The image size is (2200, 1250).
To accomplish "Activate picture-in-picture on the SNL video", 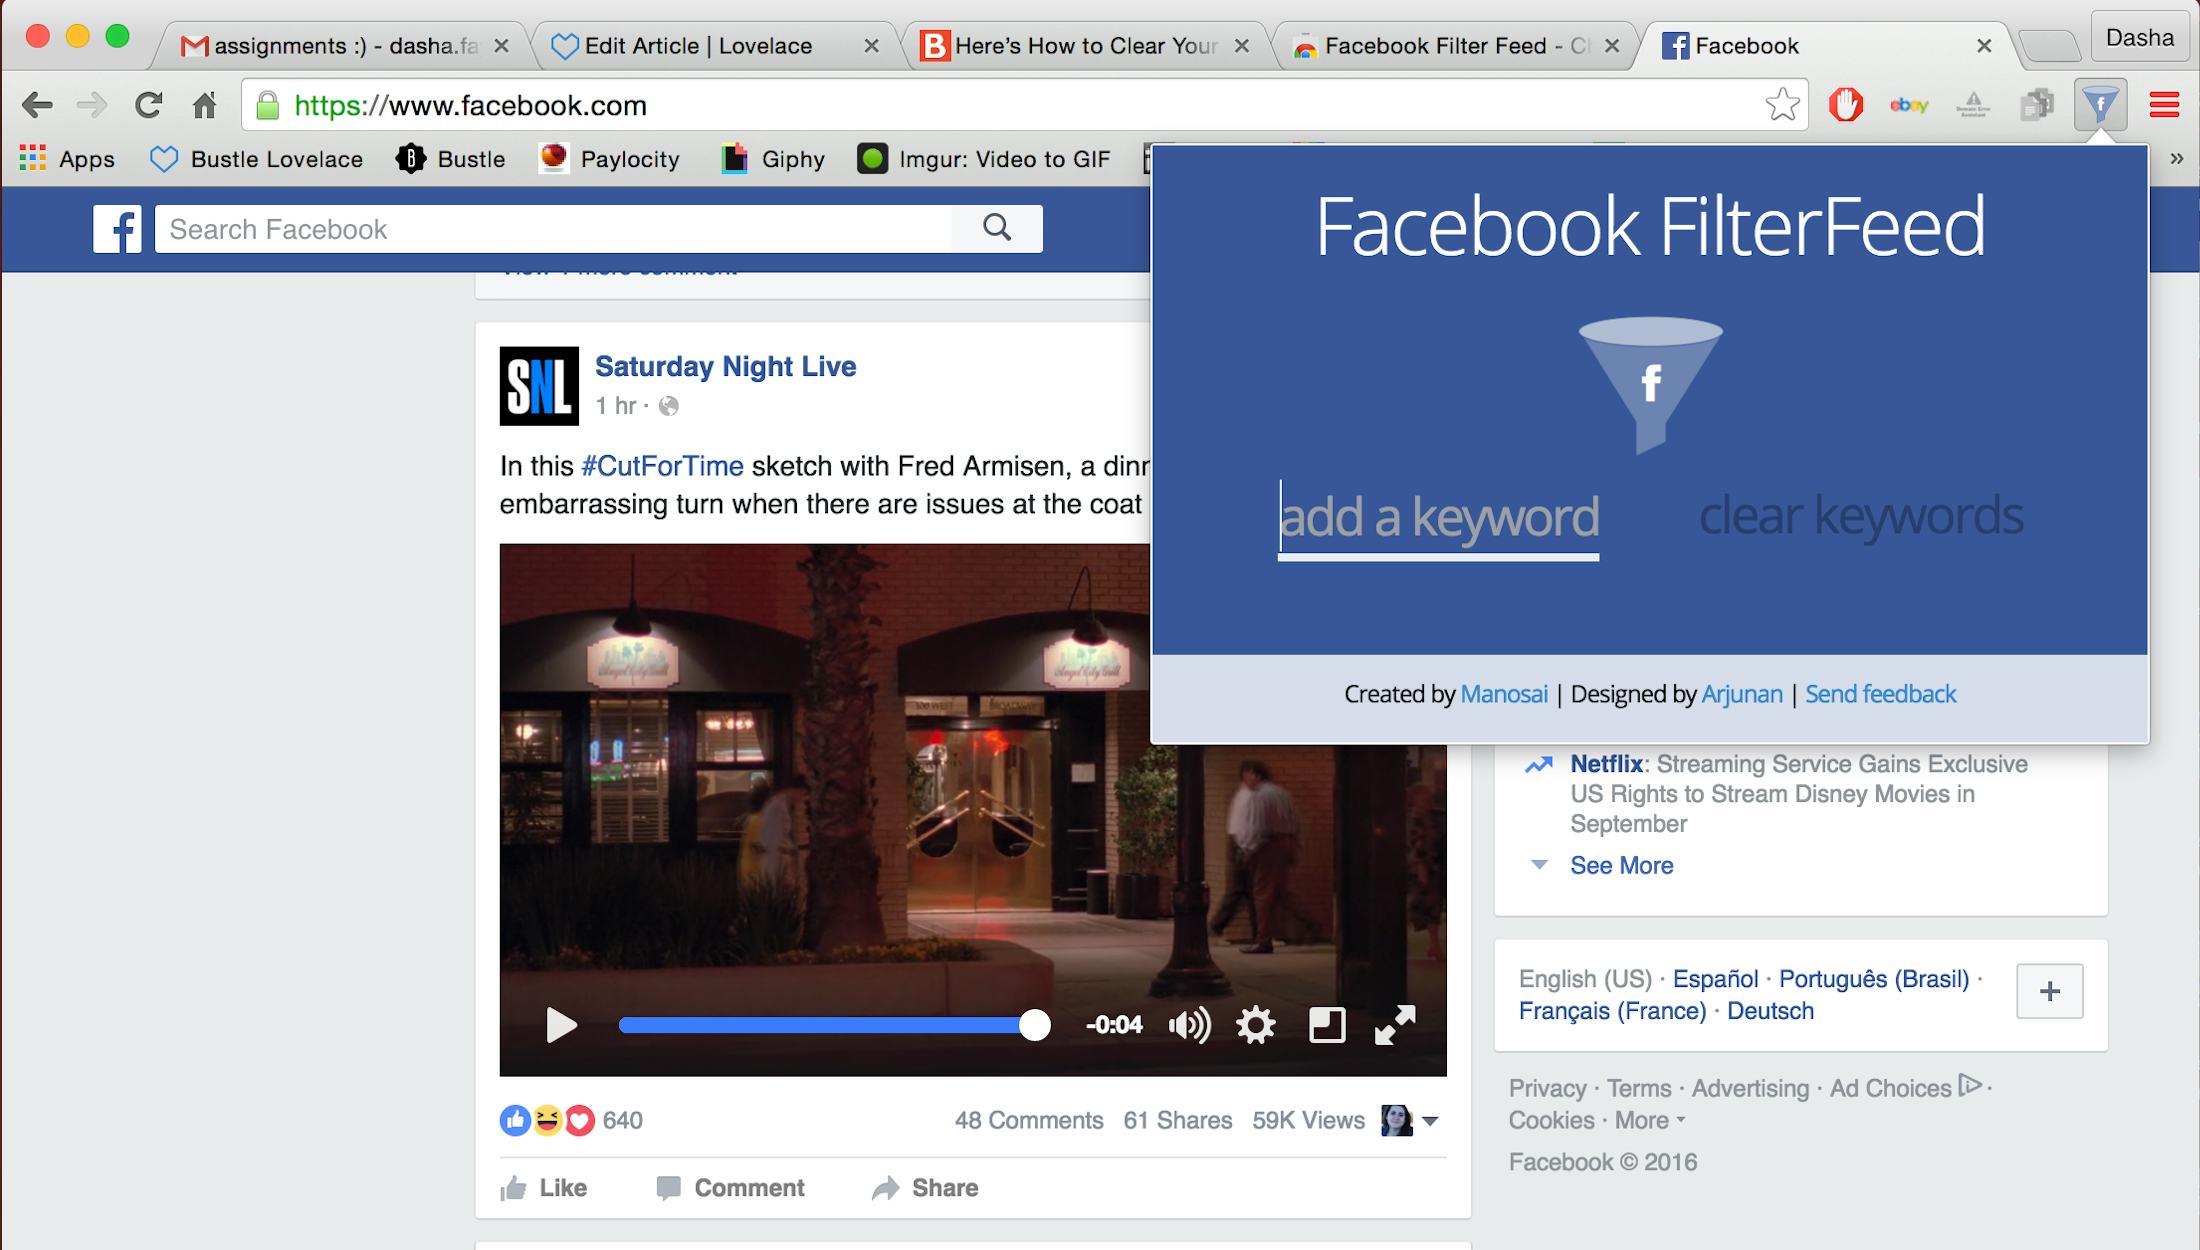I will (x=1326, y=1025).
